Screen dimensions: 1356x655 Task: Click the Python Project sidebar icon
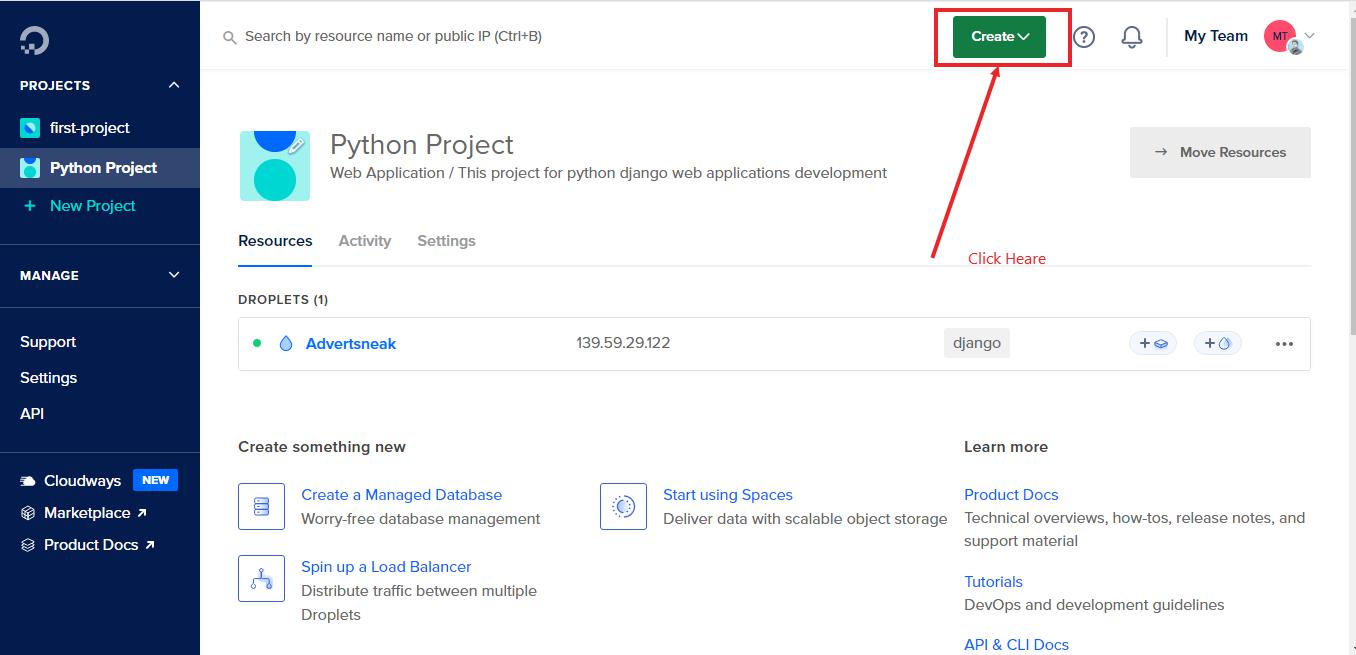[x=30, y=168]
